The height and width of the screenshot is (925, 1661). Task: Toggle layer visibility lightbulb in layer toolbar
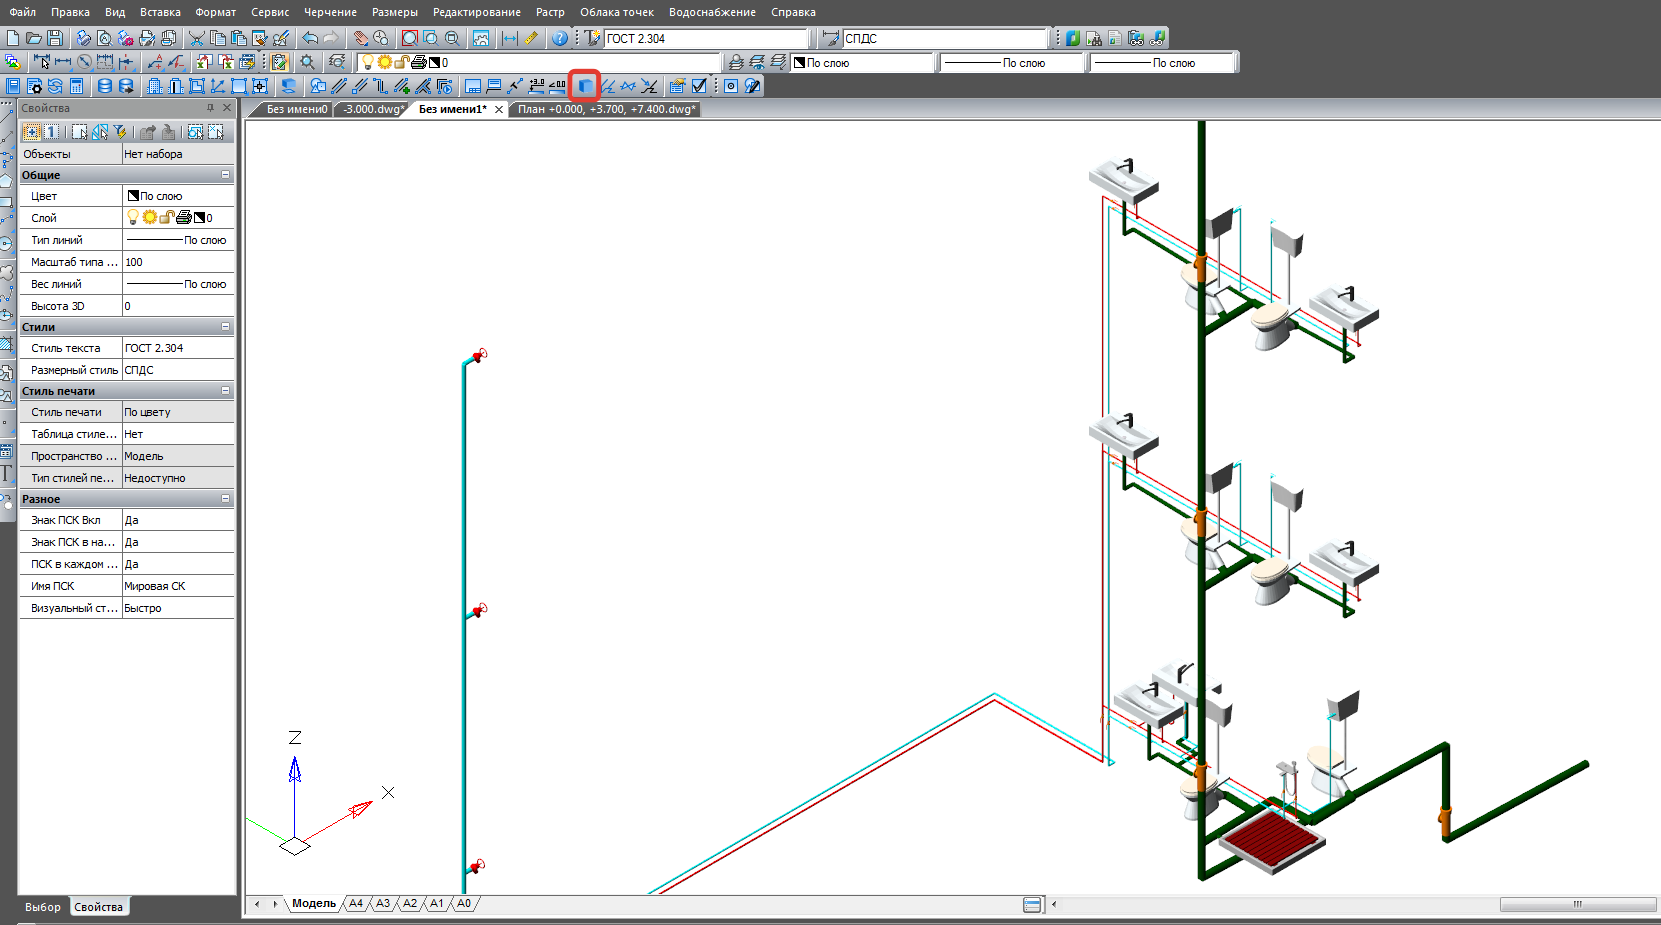click(x=367, y=63)
